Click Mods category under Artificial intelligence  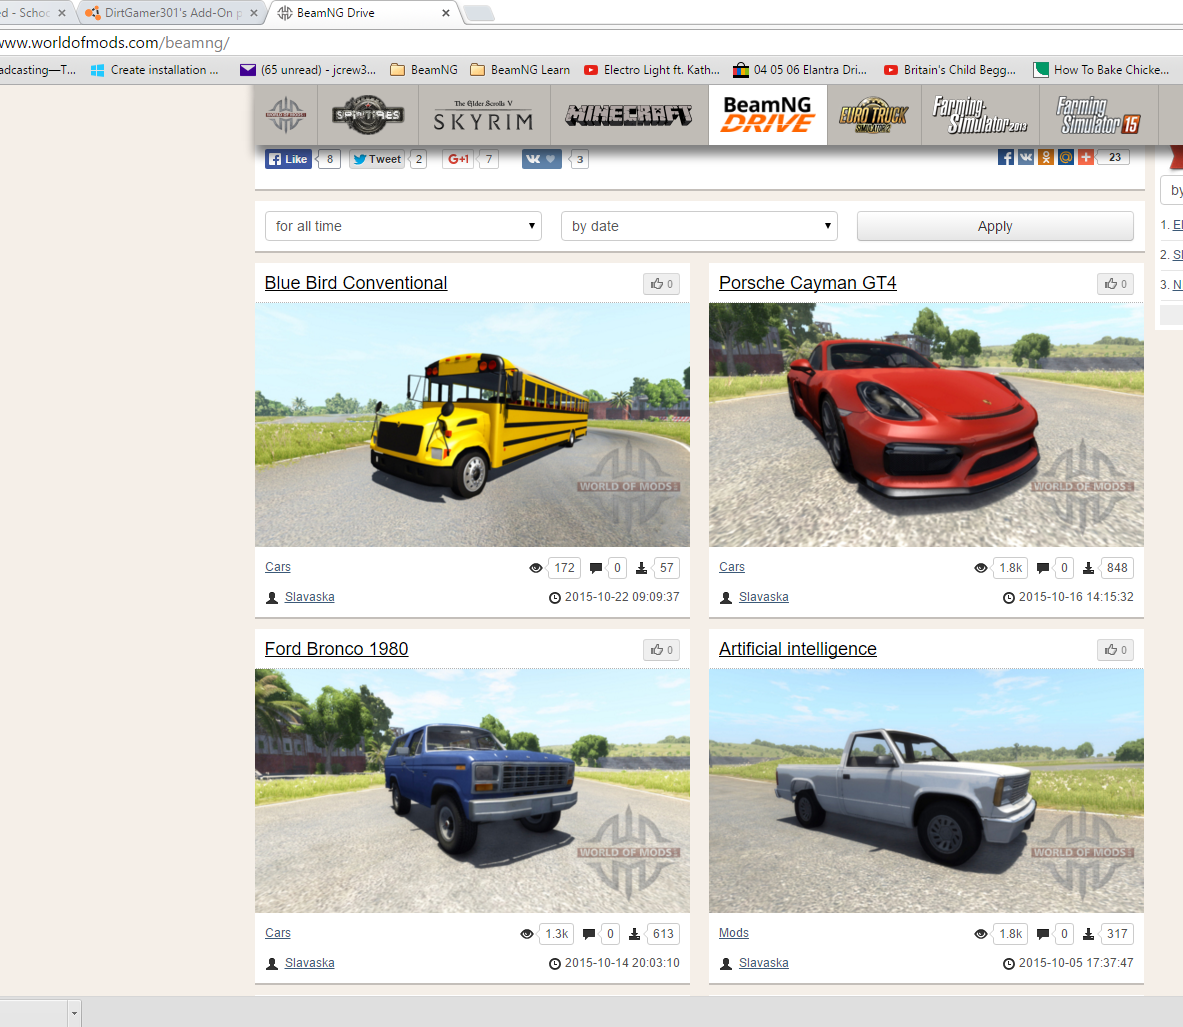tap(734, 933)
